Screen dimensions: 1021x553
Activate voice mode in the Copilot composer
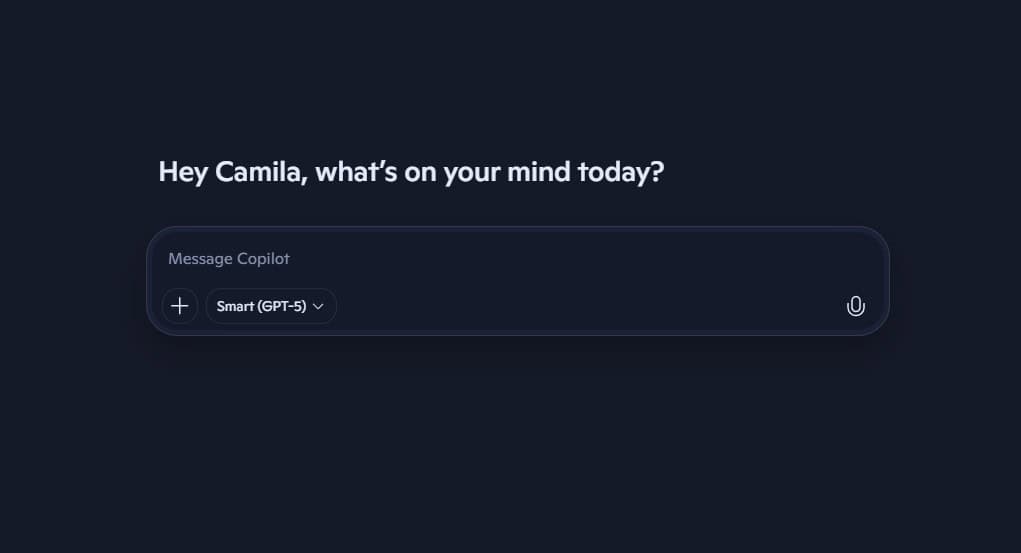click(x=855, y=306)
